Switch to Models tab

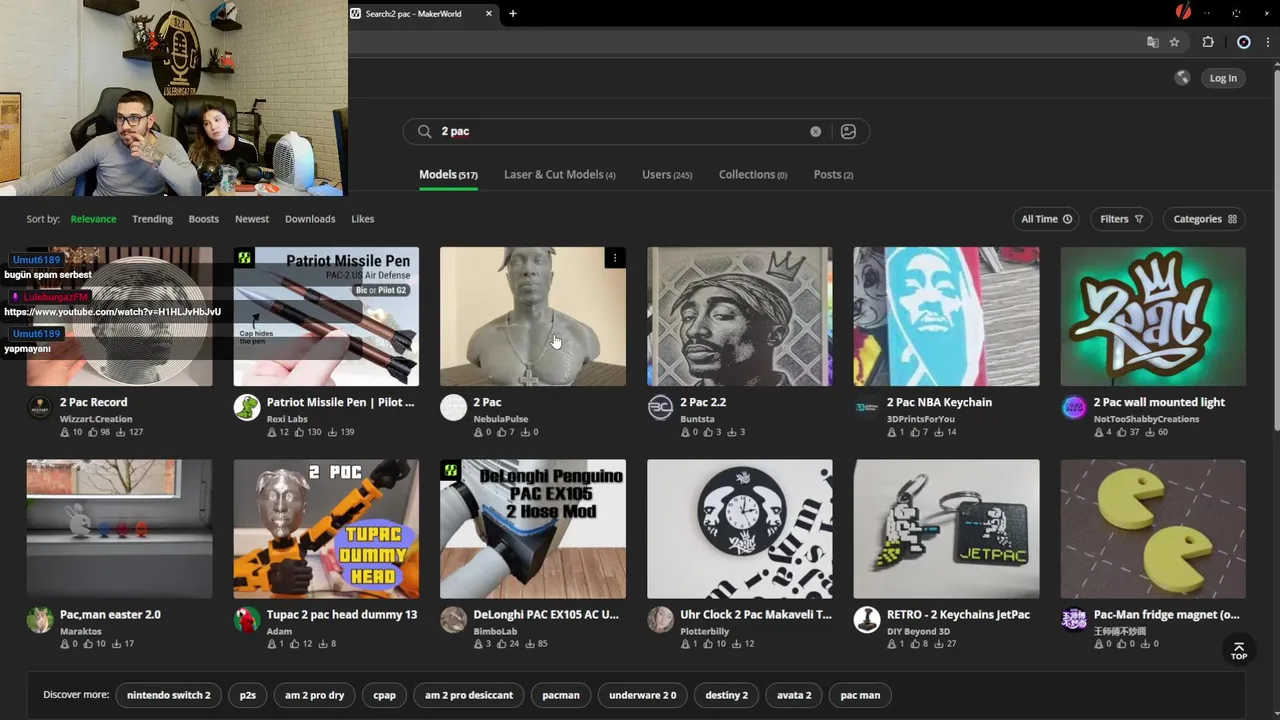click(448, 175)
